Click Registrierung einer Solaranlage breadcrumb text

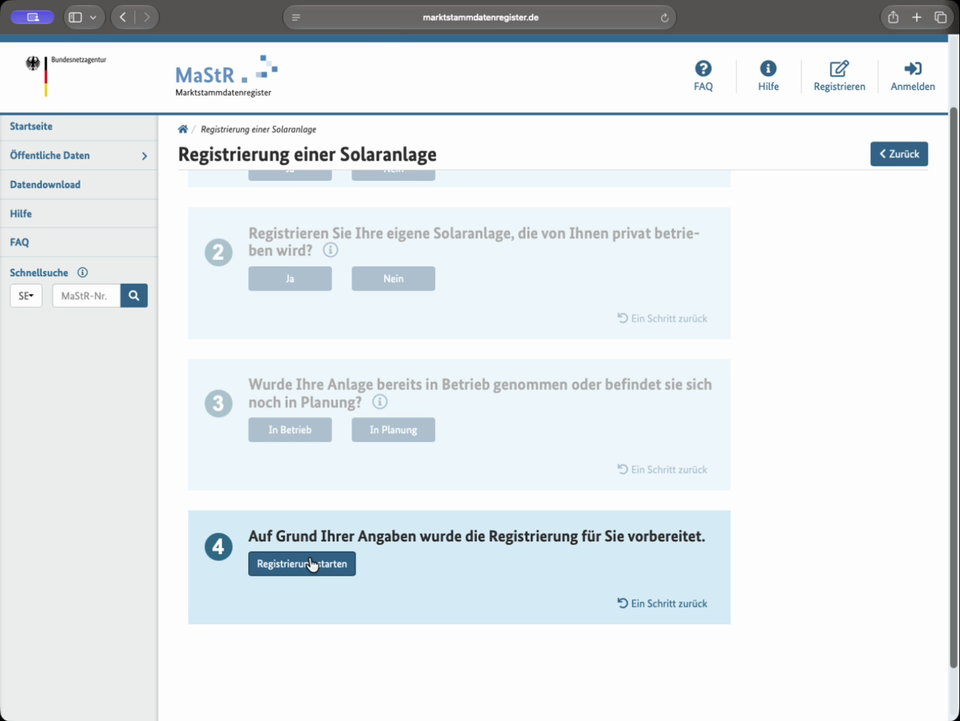(258, 129)
